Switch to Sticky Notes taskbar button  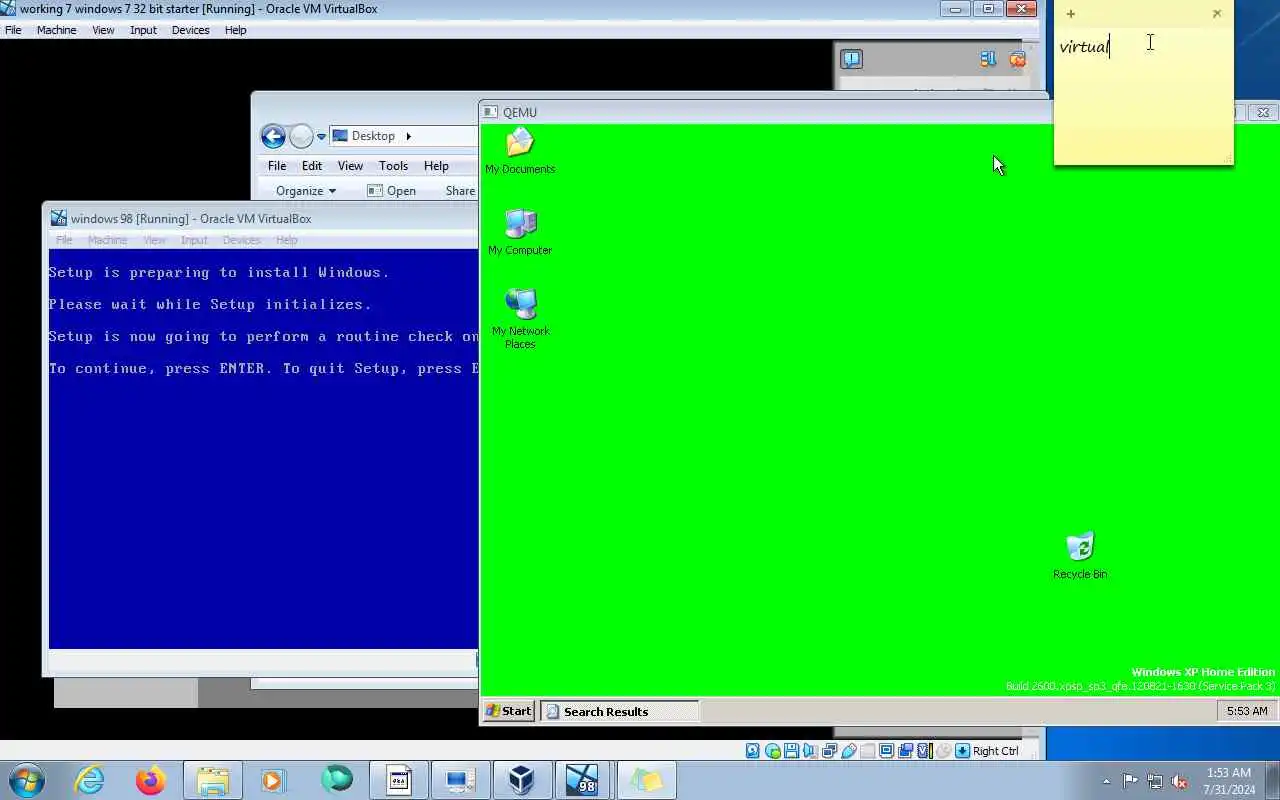coord(645,780)
